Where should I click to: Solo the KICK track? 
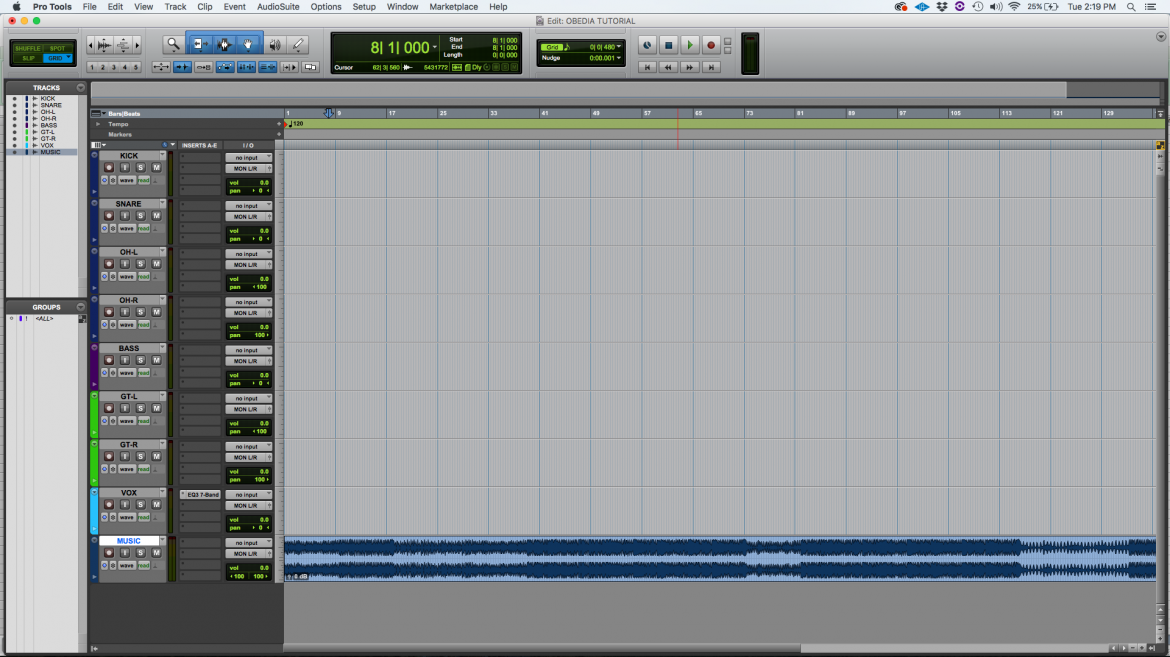(140, 168)
